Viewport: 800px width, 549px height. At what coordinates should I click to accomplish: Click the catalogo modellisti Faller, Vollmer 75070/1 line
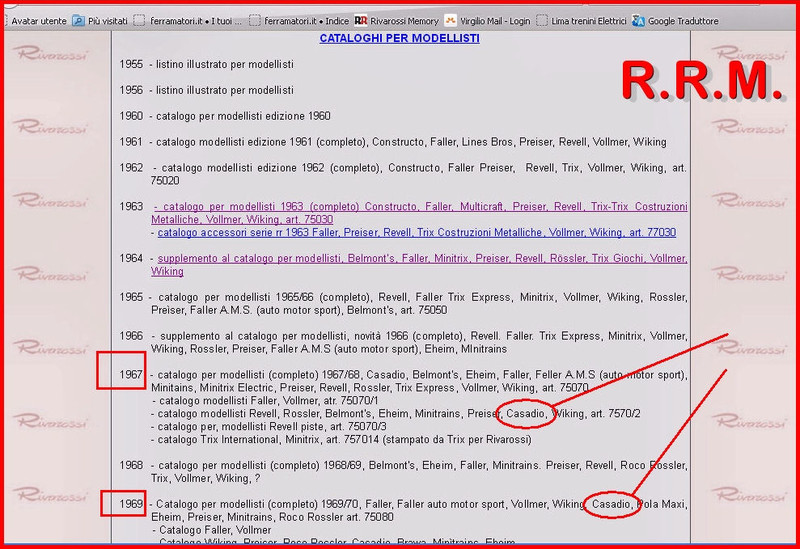tap(265, 401)
